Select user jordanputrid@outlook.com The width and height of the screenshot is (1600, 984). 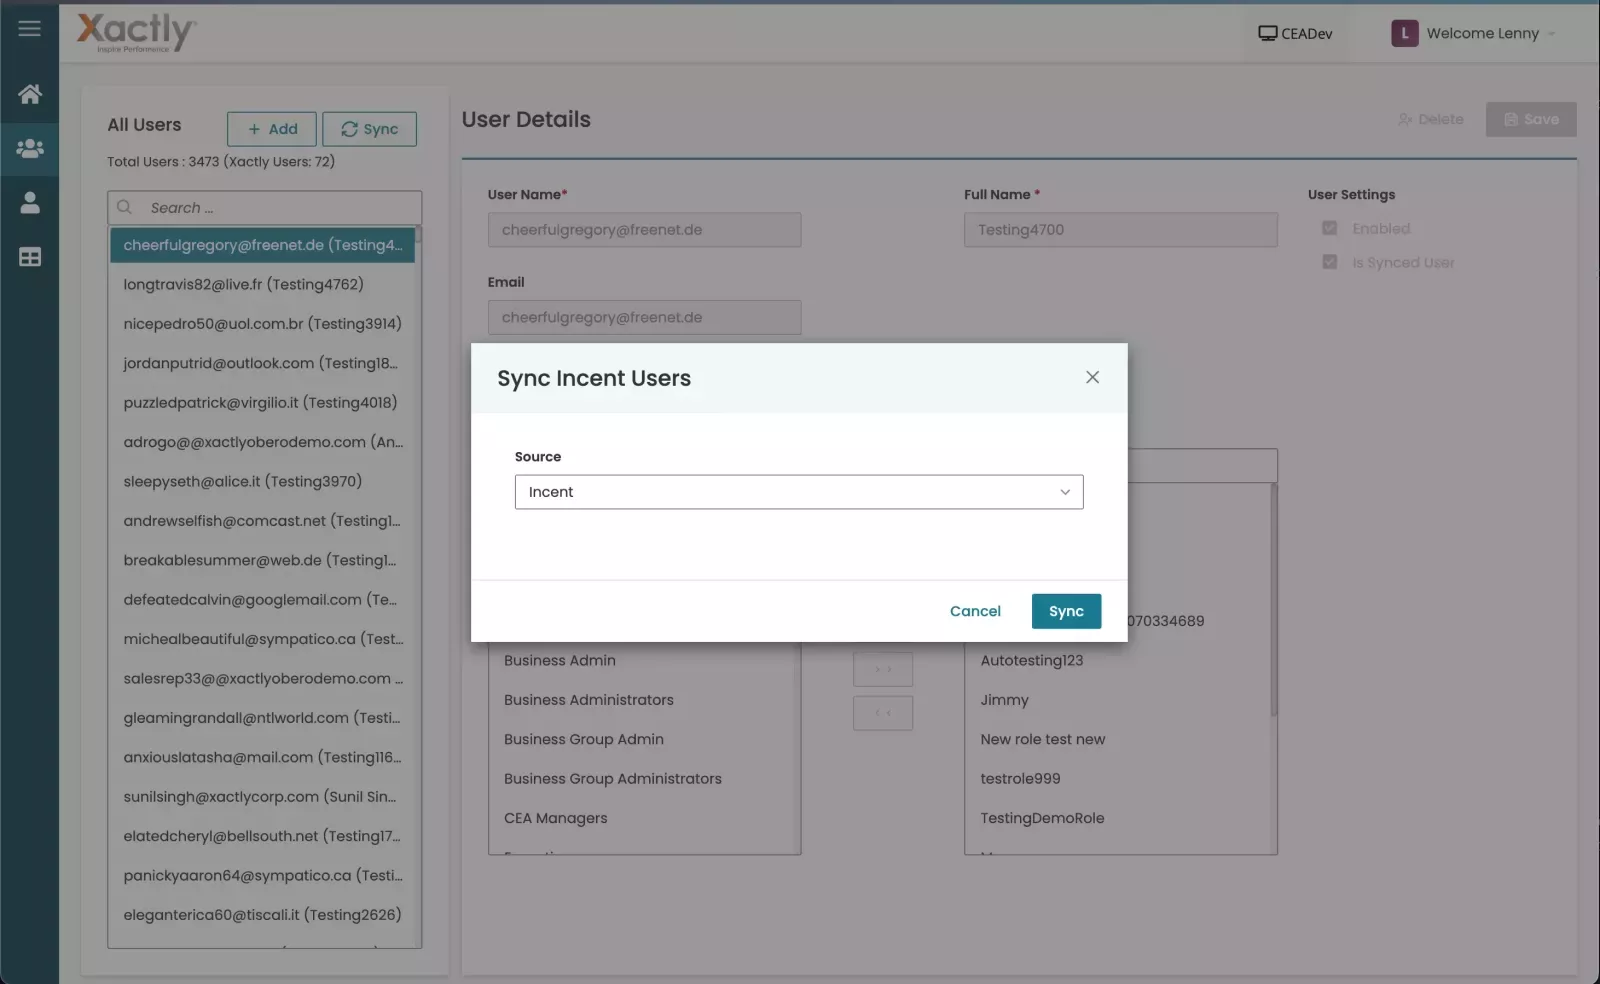[x=262, y=363]
